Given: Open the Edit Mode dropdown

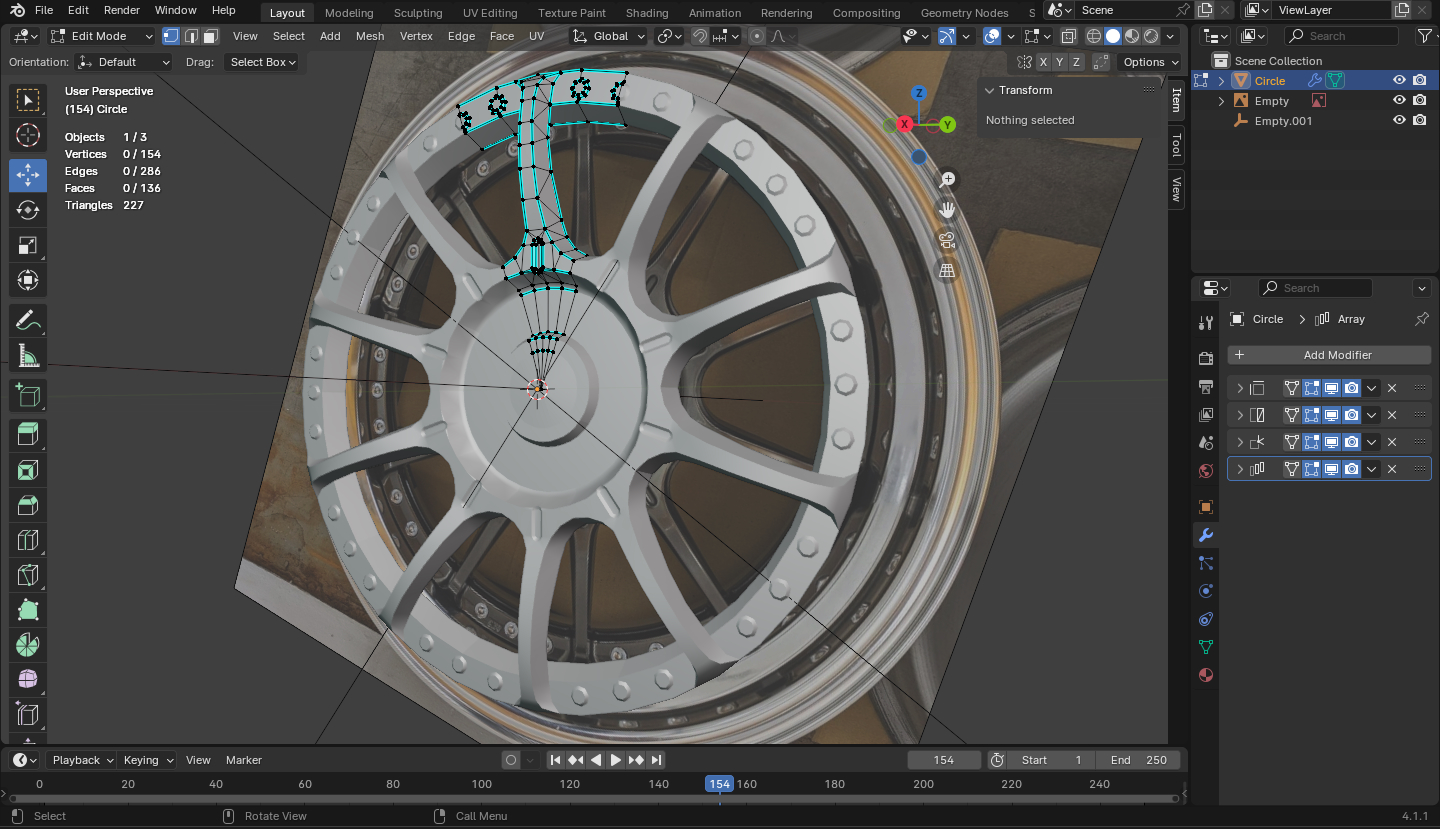Looking at the screenshot, I should click(x=101, y=36).
